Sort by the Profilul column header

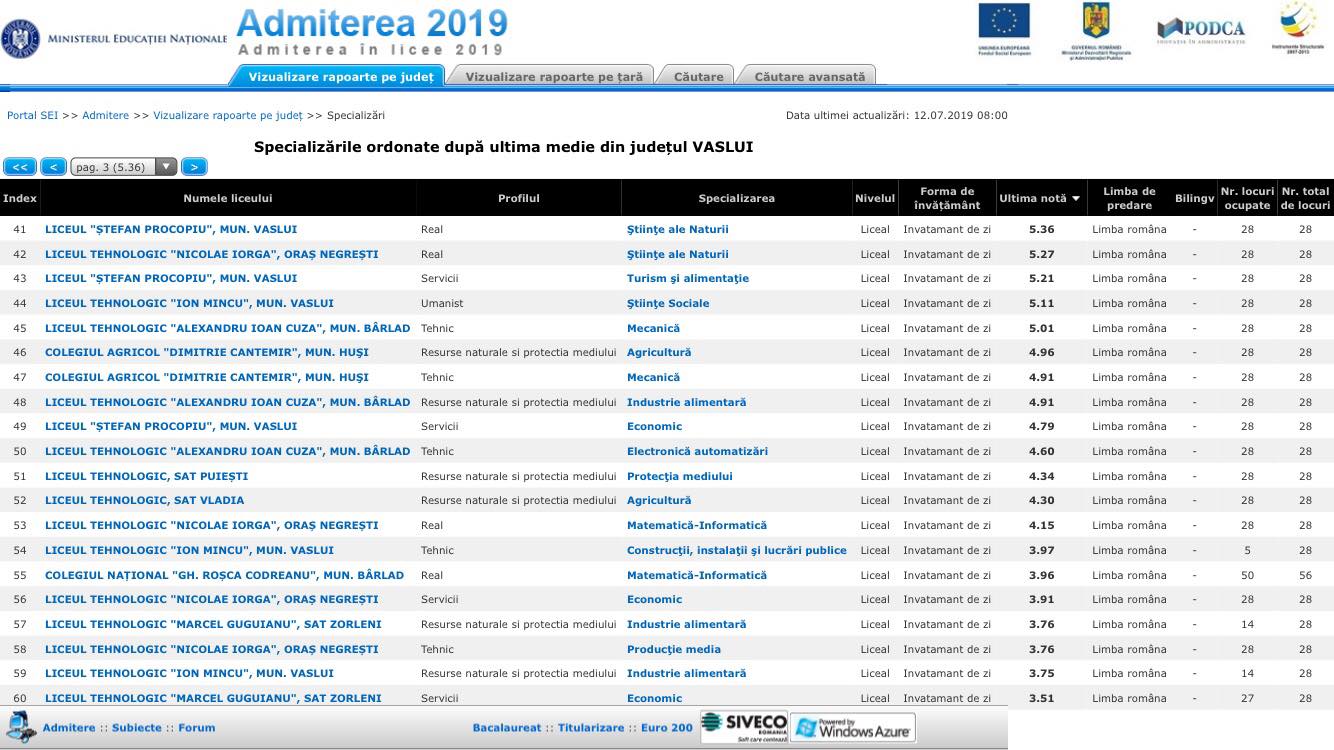point(519,198)
